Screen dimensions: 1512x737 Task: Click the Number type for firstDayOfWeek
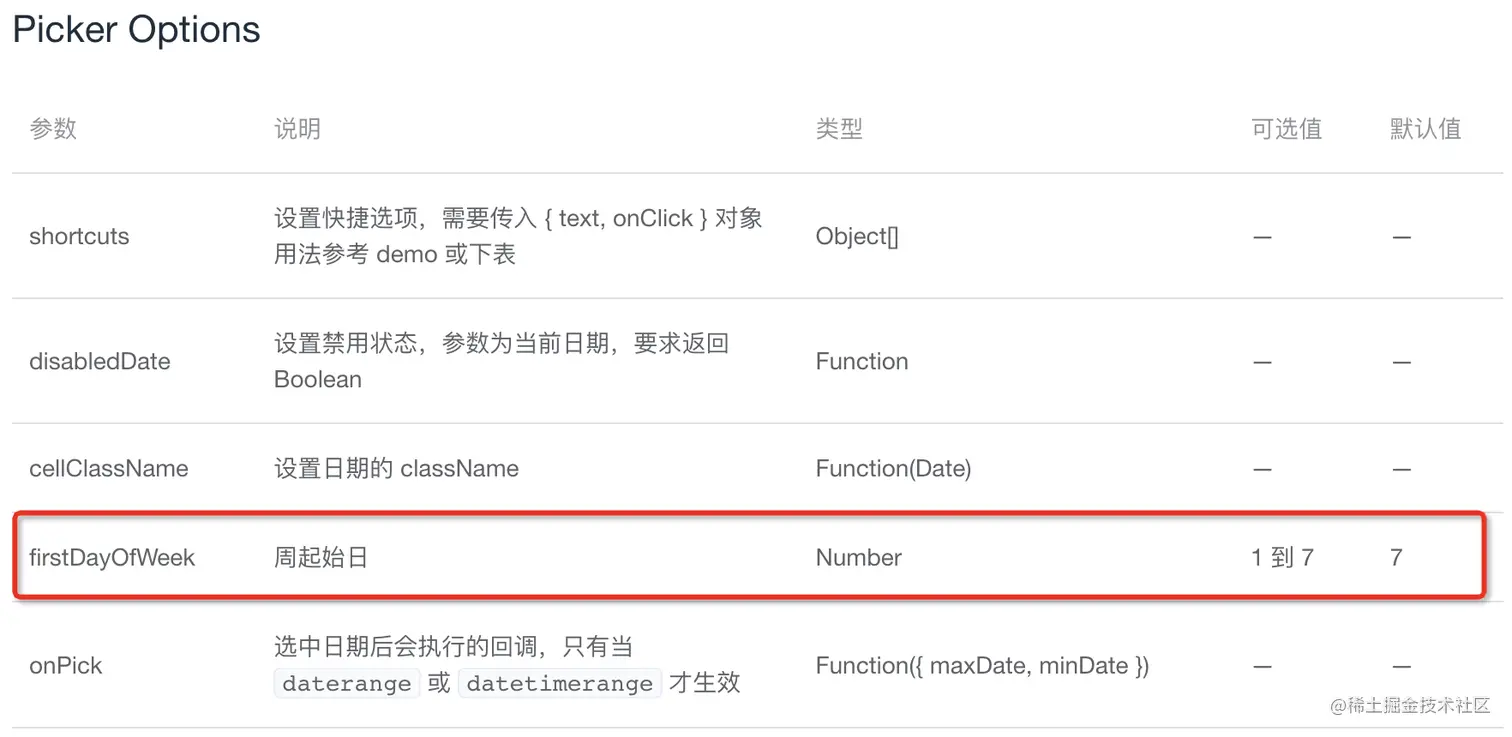(x=859, y=557)
